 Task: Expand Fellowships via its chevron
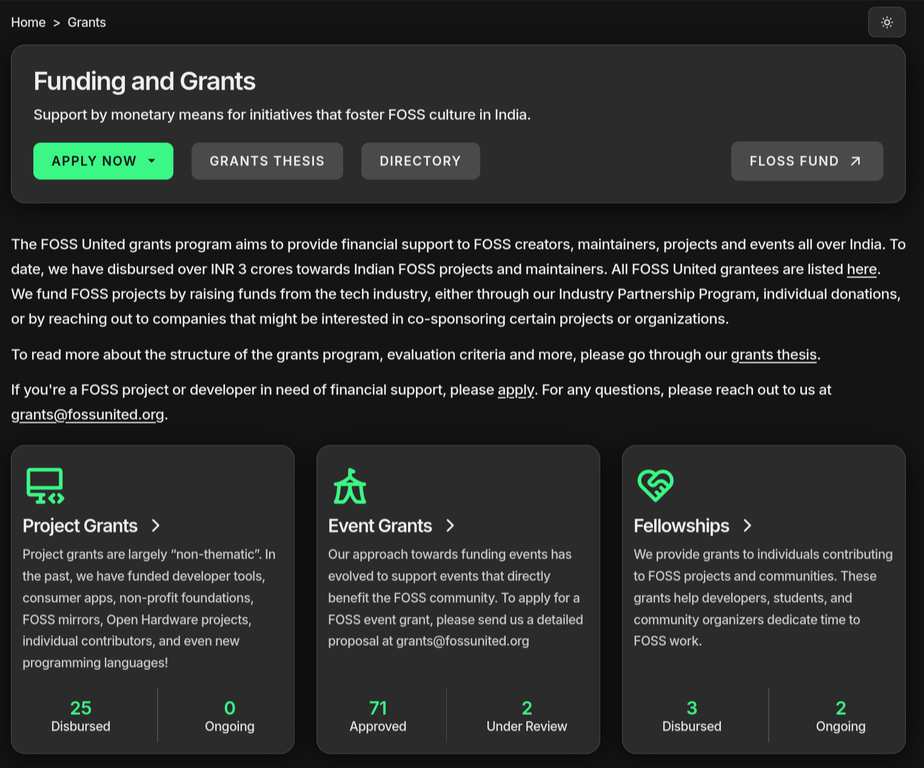748,525
